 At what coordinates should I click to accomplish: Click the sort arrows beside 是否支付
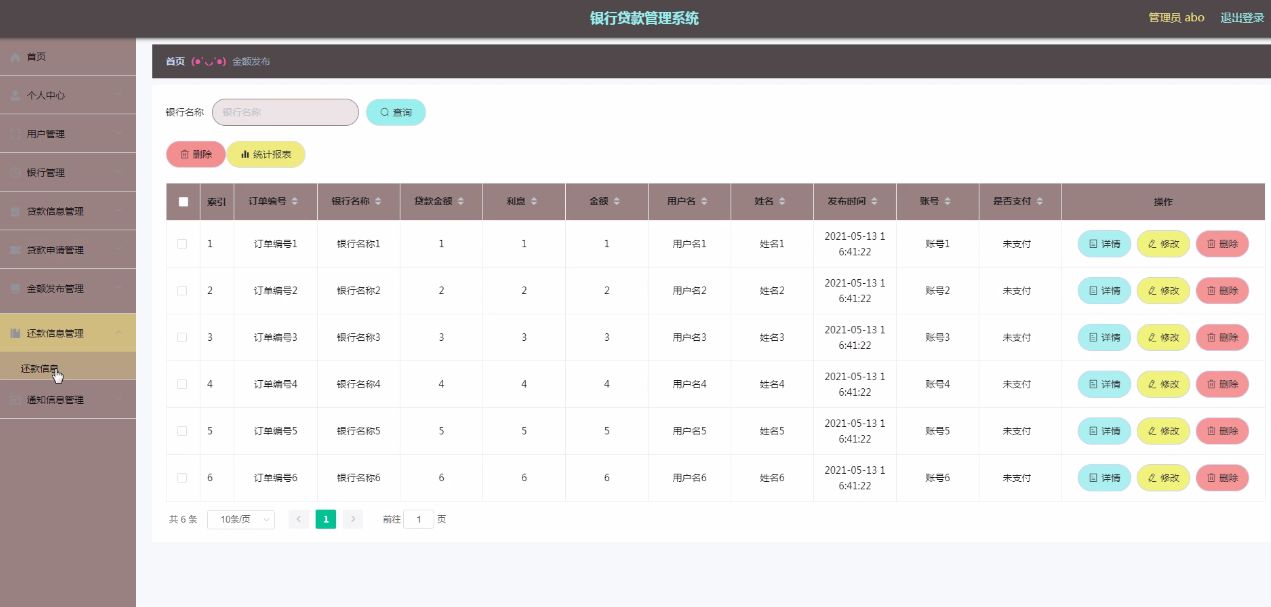[1041, 202]
